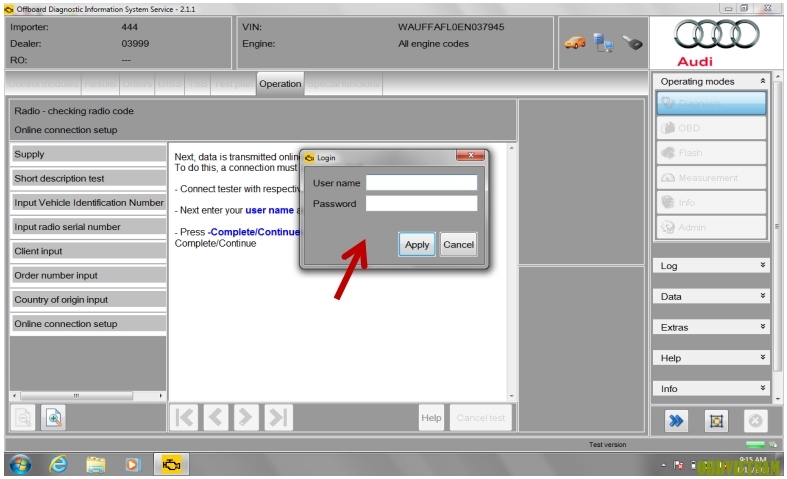Click Cancel in Login dialog
787x479 pixels.
(458, 245)
